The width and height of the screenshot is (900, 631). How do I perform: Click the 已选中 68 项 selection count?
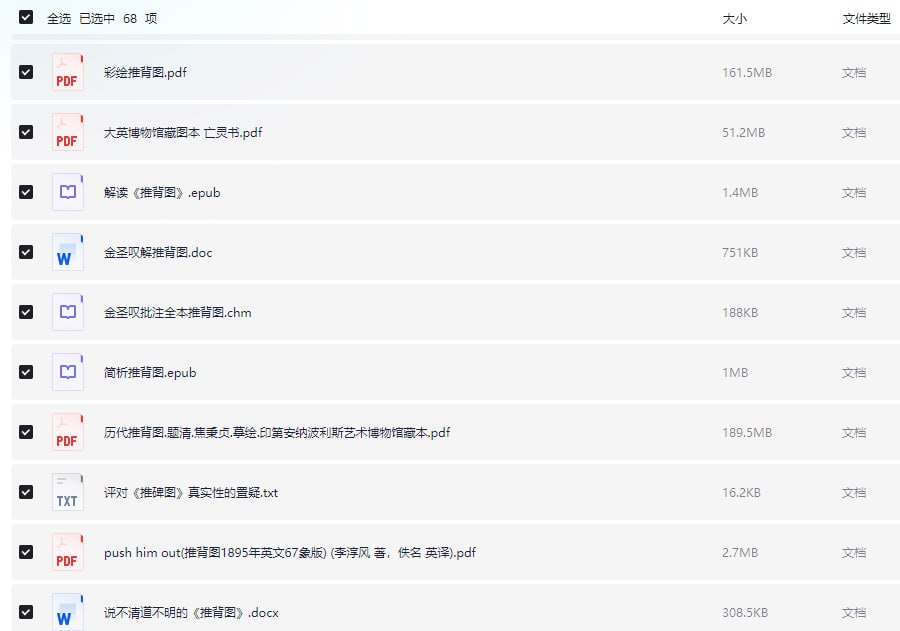[118, 19]
